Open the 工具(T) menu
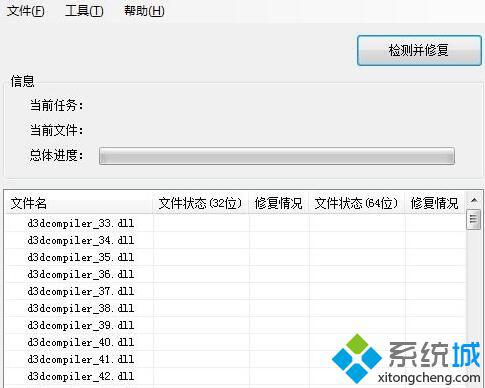The height and width of the screenshot is (388, 485). tap(84, 11)
